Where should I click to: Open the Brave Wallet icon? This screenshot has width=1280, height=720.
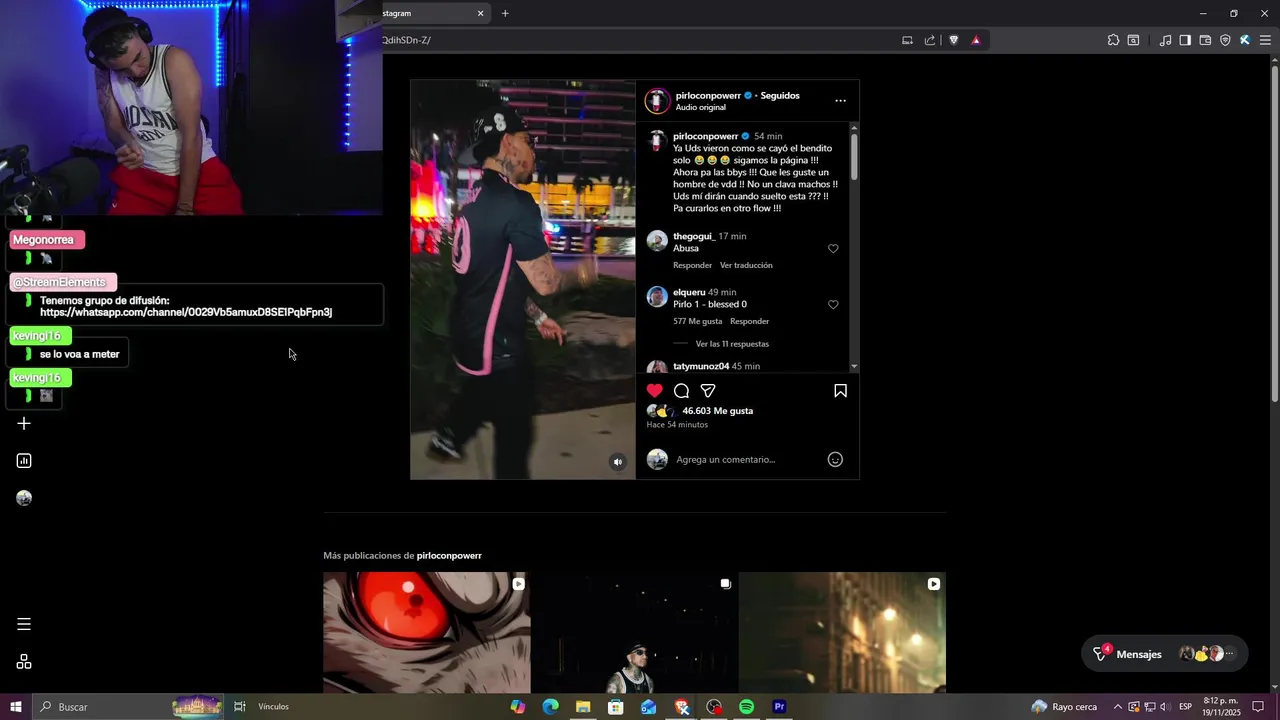click(x=1205, y=40)
